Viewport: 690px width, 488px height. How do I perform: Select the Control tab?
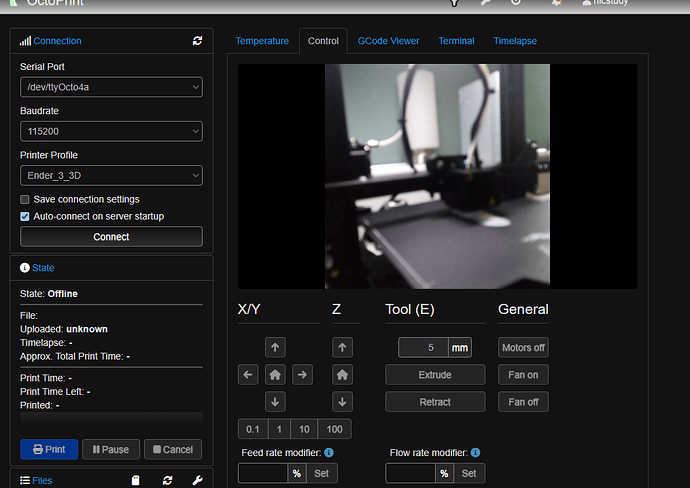pos(323,41)
